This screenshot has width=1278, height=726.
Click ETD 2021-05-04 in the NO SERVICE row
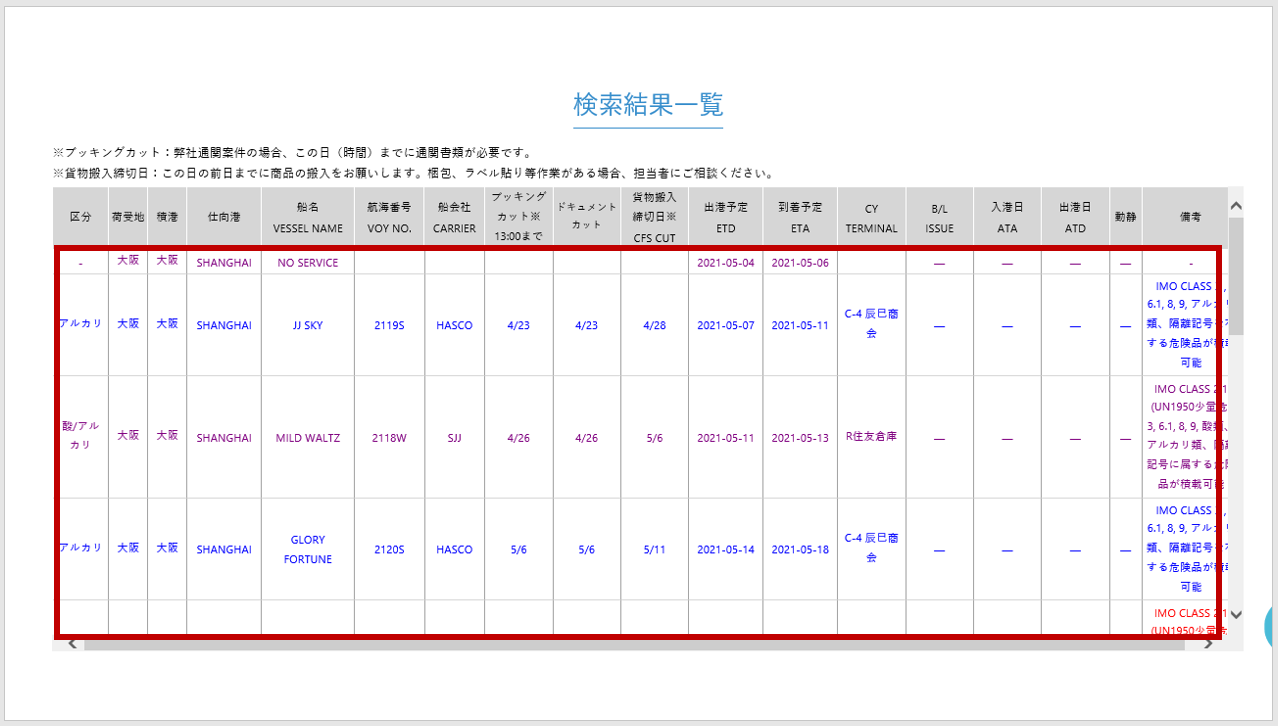[726, 263]
